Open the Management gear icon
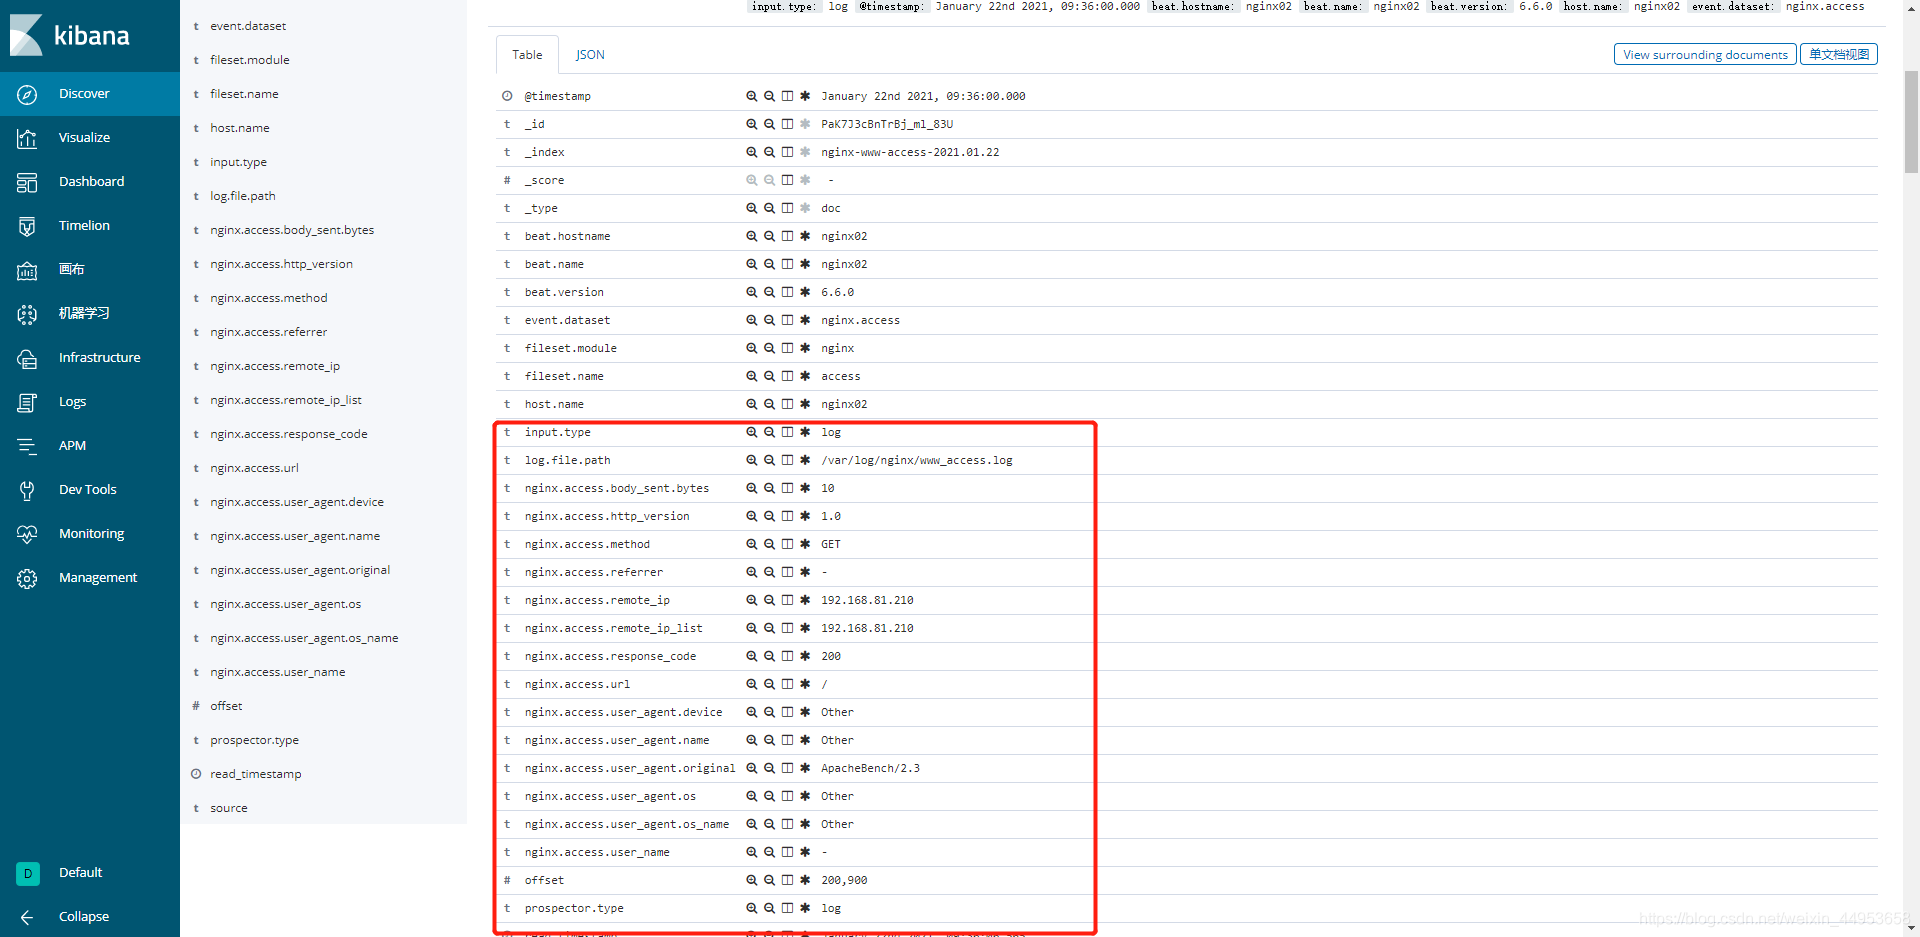Viewport: 1920px width, 937px height. pyautogui.click(x=27, y=578)
